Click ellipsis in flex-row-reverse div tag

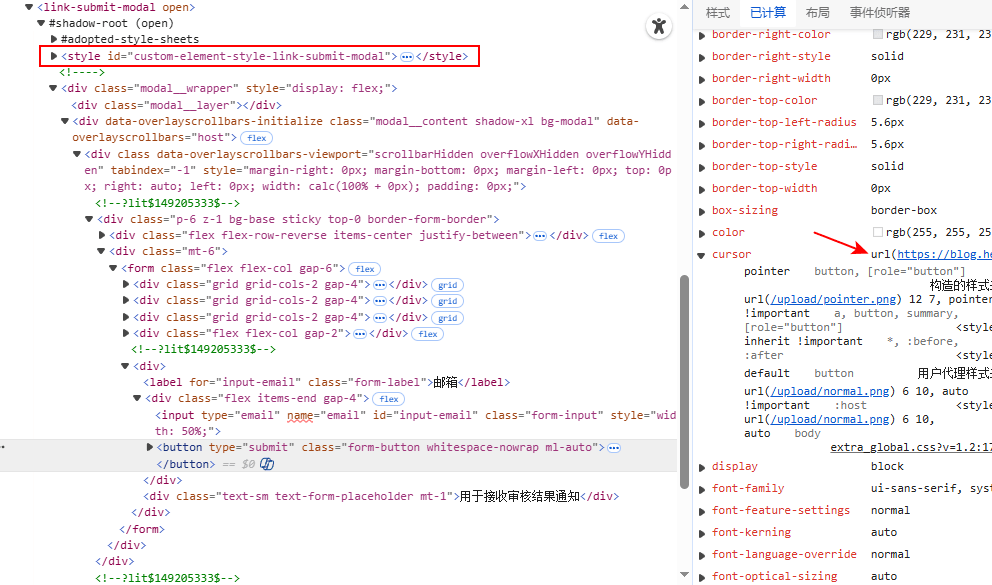(x=540, y=236)
